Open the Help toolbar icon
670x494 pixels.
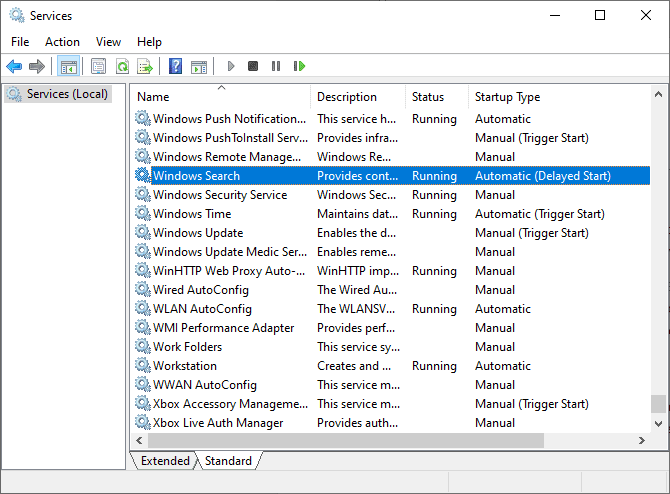175,66
